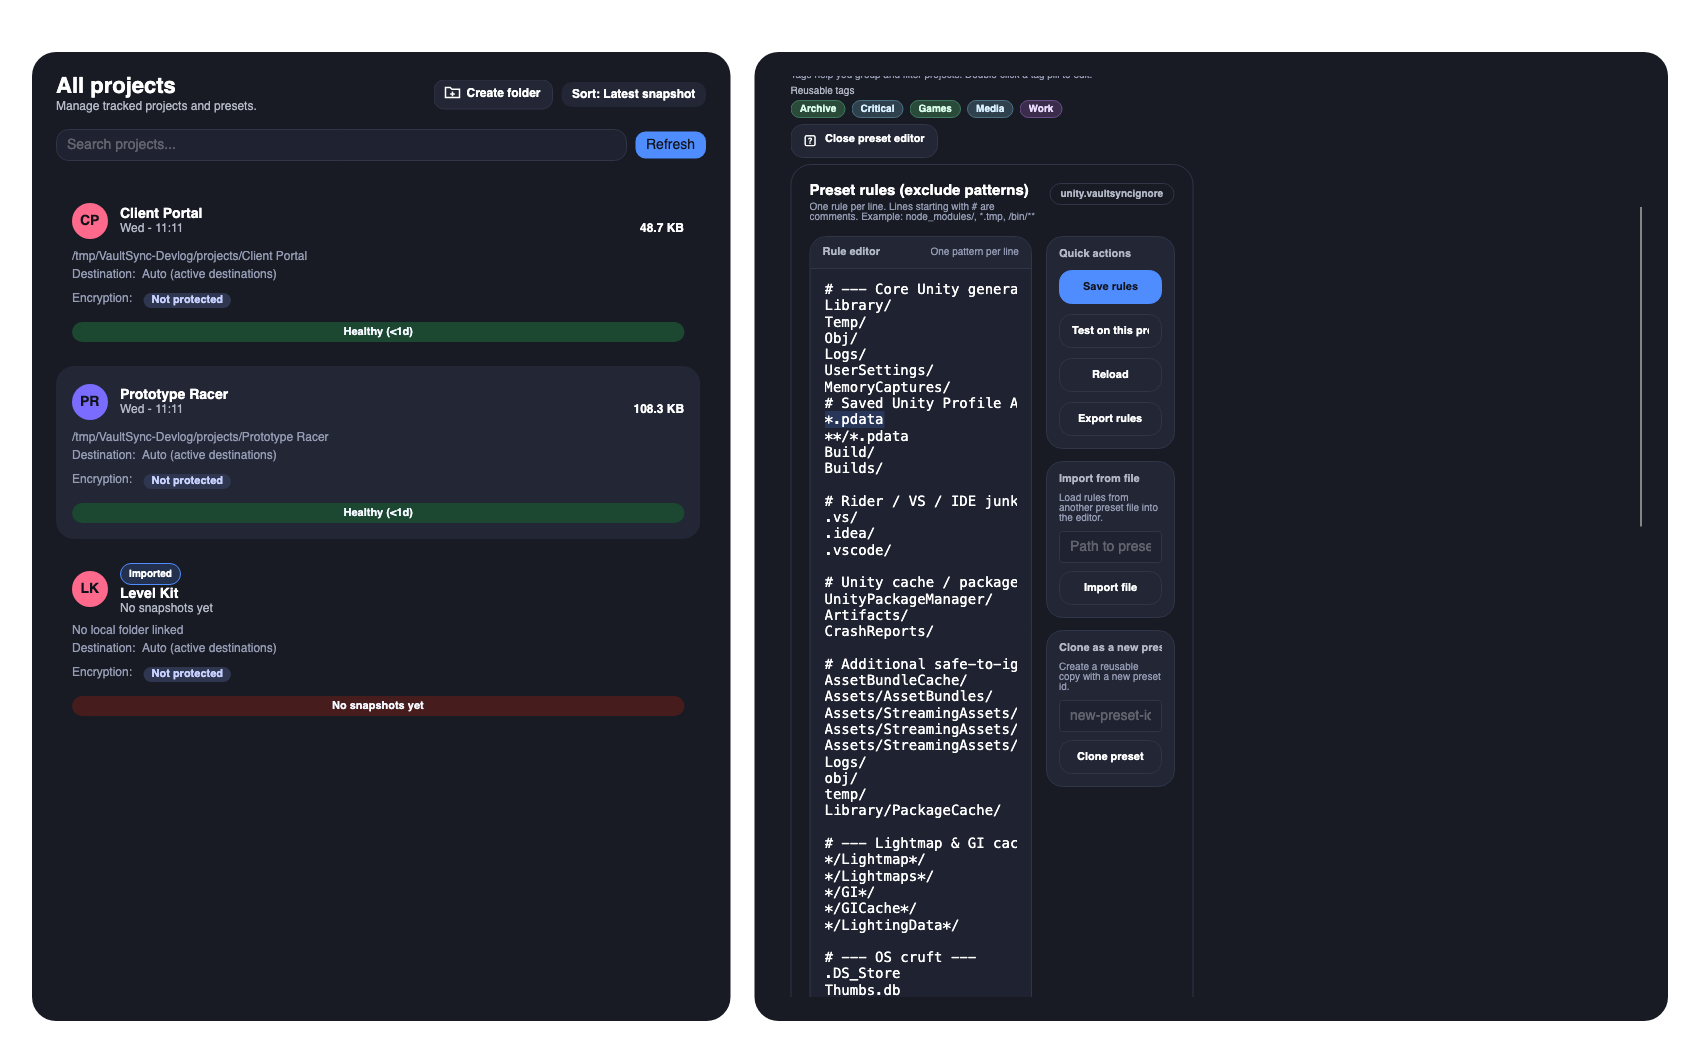Screen dimensions: 1700x1045
Task: Click Prototype Racer's 108.3 KB size
Action: point(658,409)
